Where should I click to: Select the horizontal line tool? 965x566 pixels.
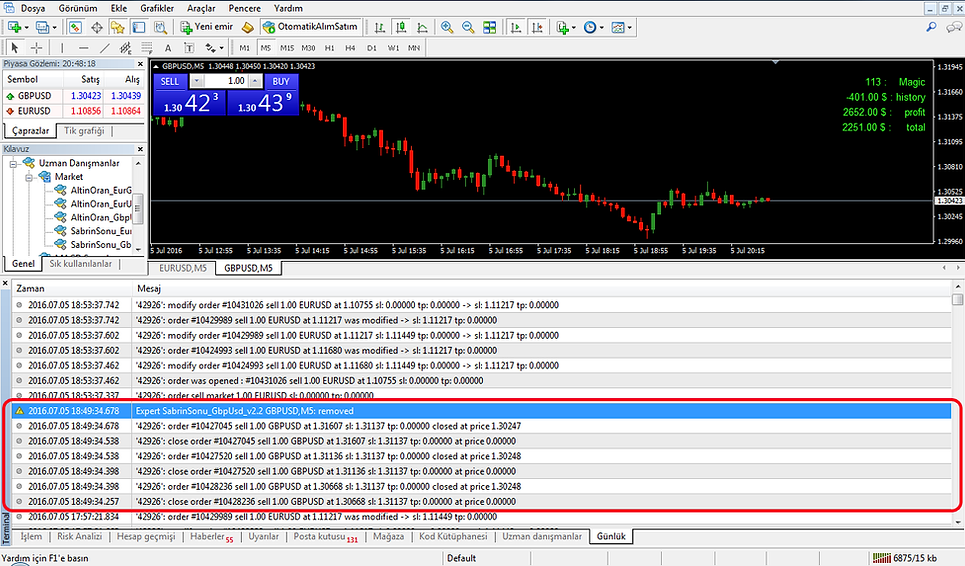coord(84,47)
